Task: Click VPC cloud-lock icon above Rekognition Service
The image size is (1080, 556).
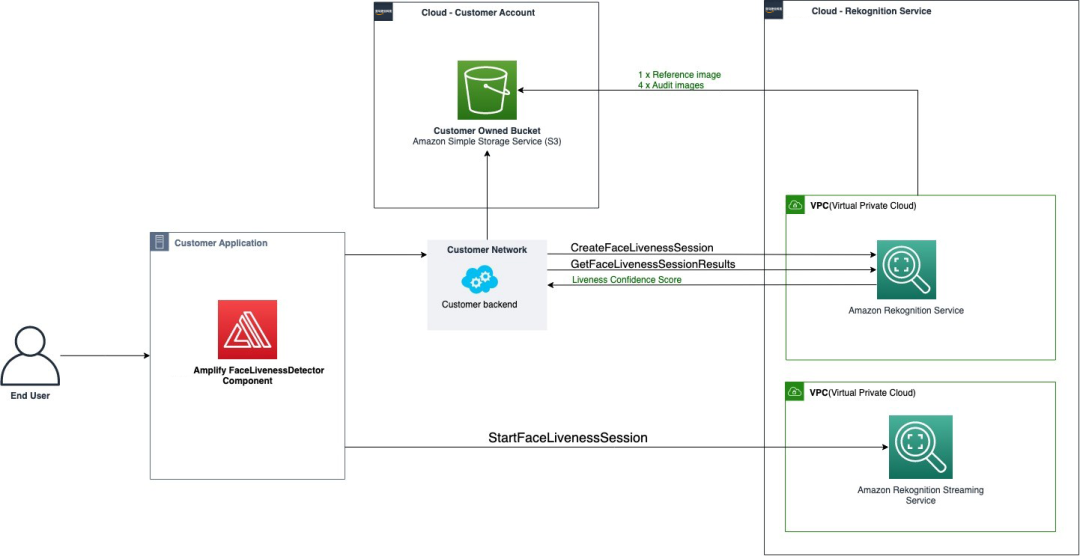Action: tap(795, 205)
